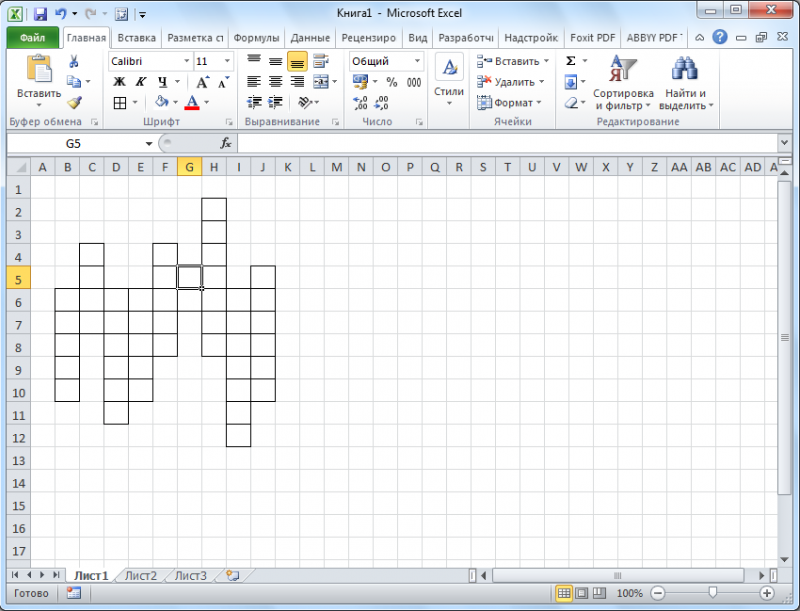
Task: Click the Zoom In plus button
Action: pyautogui.click(x=767, y=593)
